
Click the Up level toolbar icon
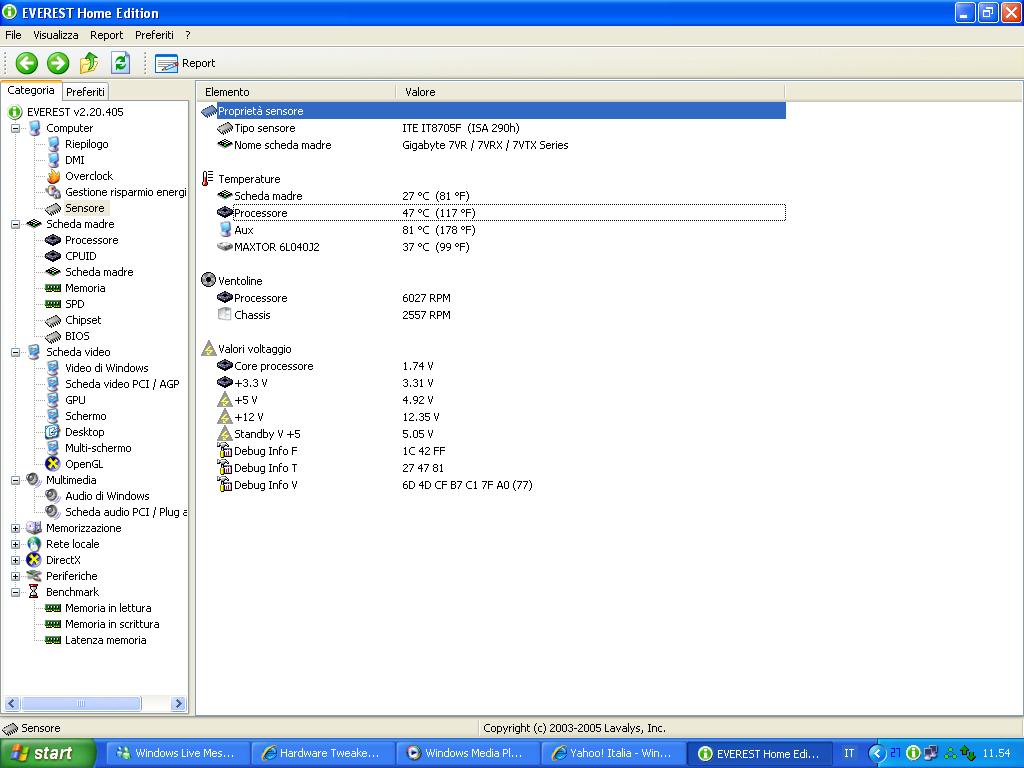[89, 63]
